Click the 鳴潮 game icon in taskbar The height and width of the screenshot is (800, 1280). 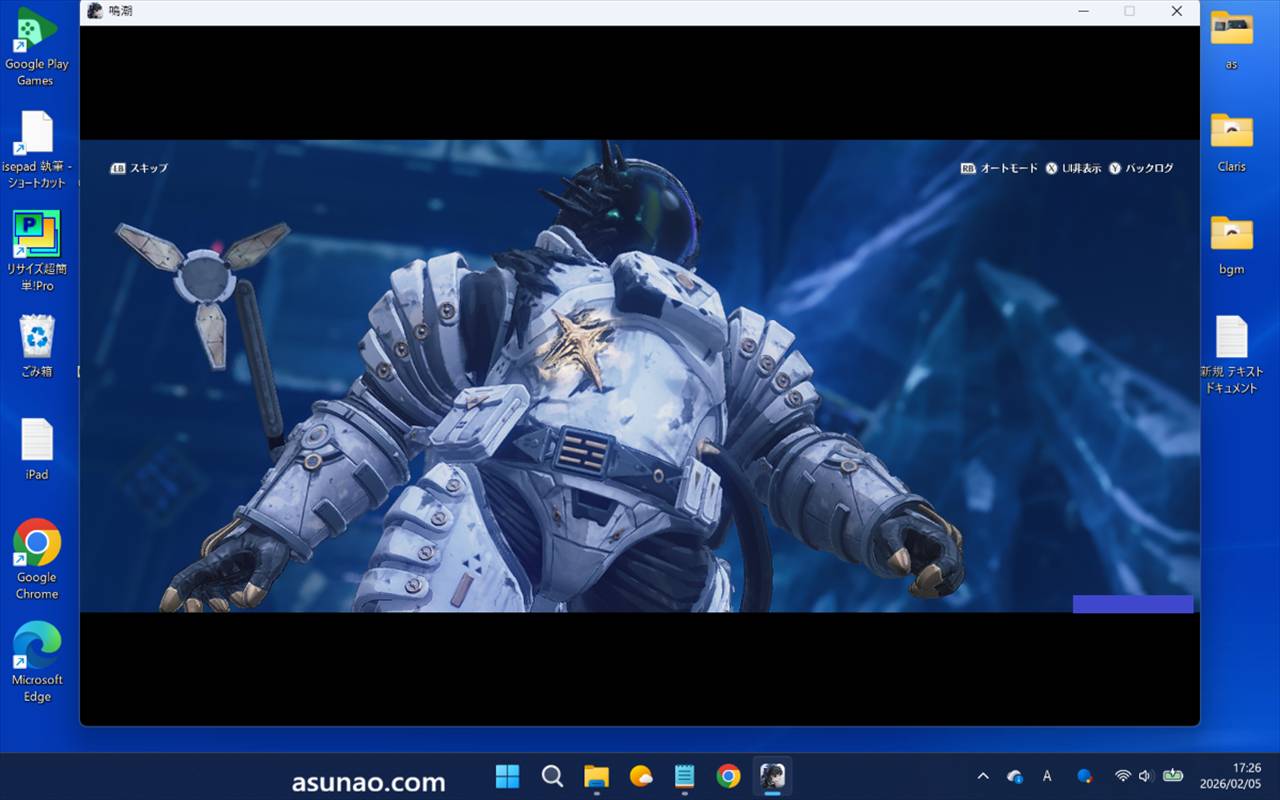pyautogui.click(x=772, y=776)
